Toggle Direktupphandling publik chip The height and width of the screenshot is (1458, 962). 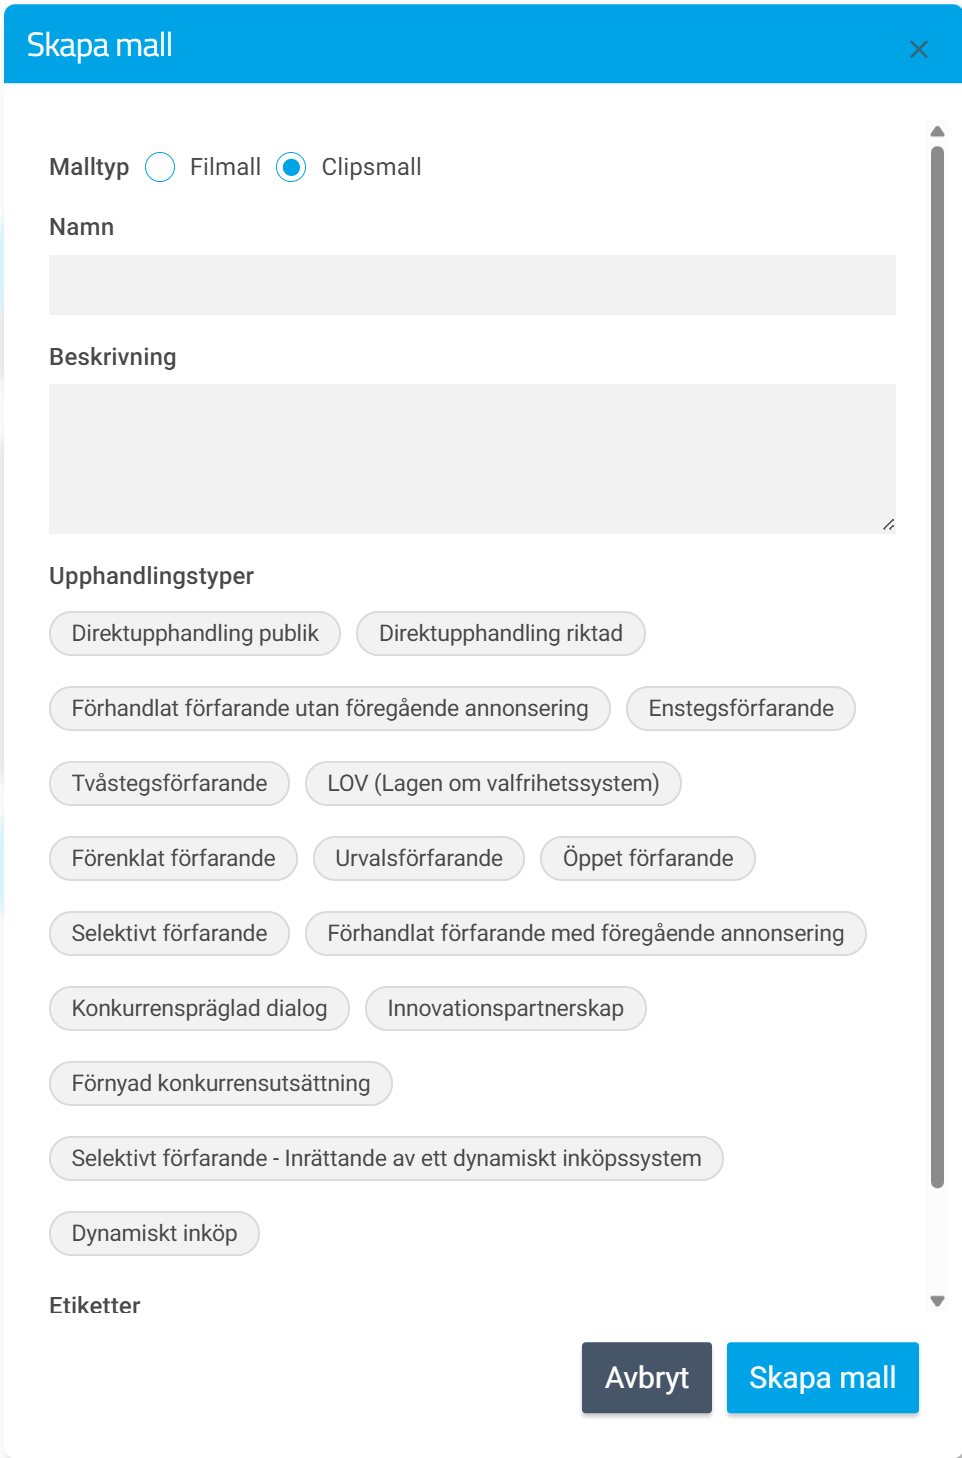coord(195,633)
